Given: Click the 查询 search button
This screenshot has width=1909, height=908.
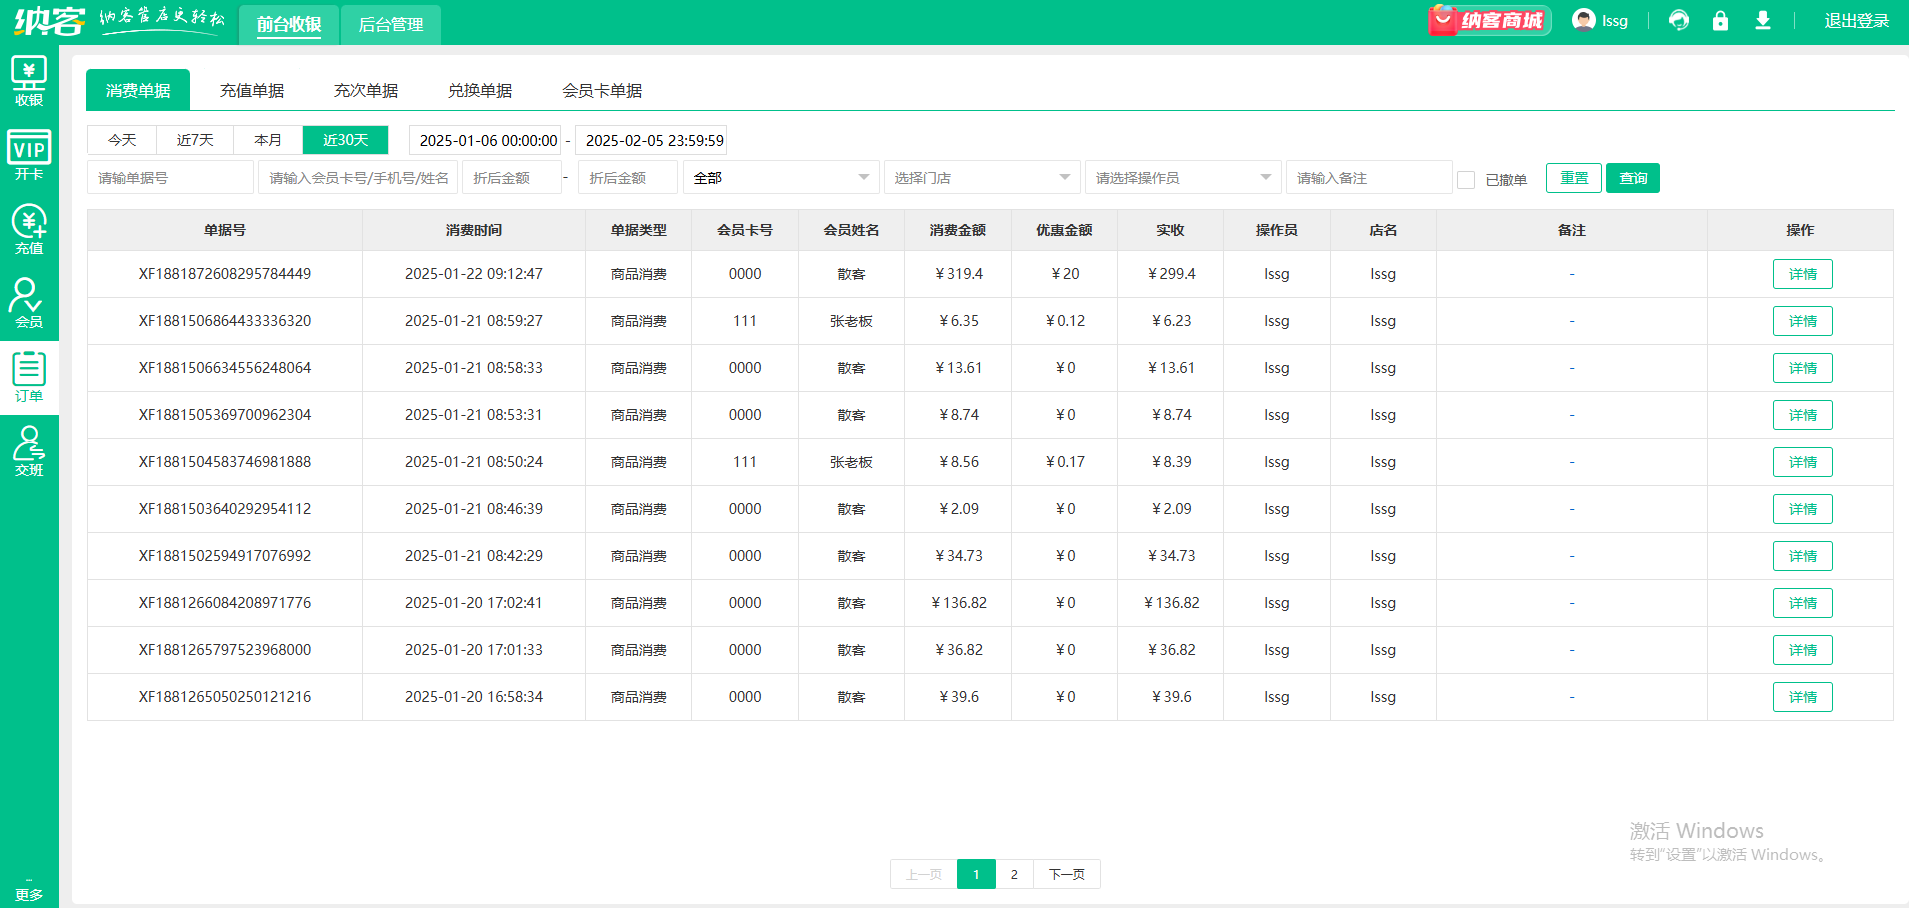Looking at the screenshot, I should pos(1633,178).
